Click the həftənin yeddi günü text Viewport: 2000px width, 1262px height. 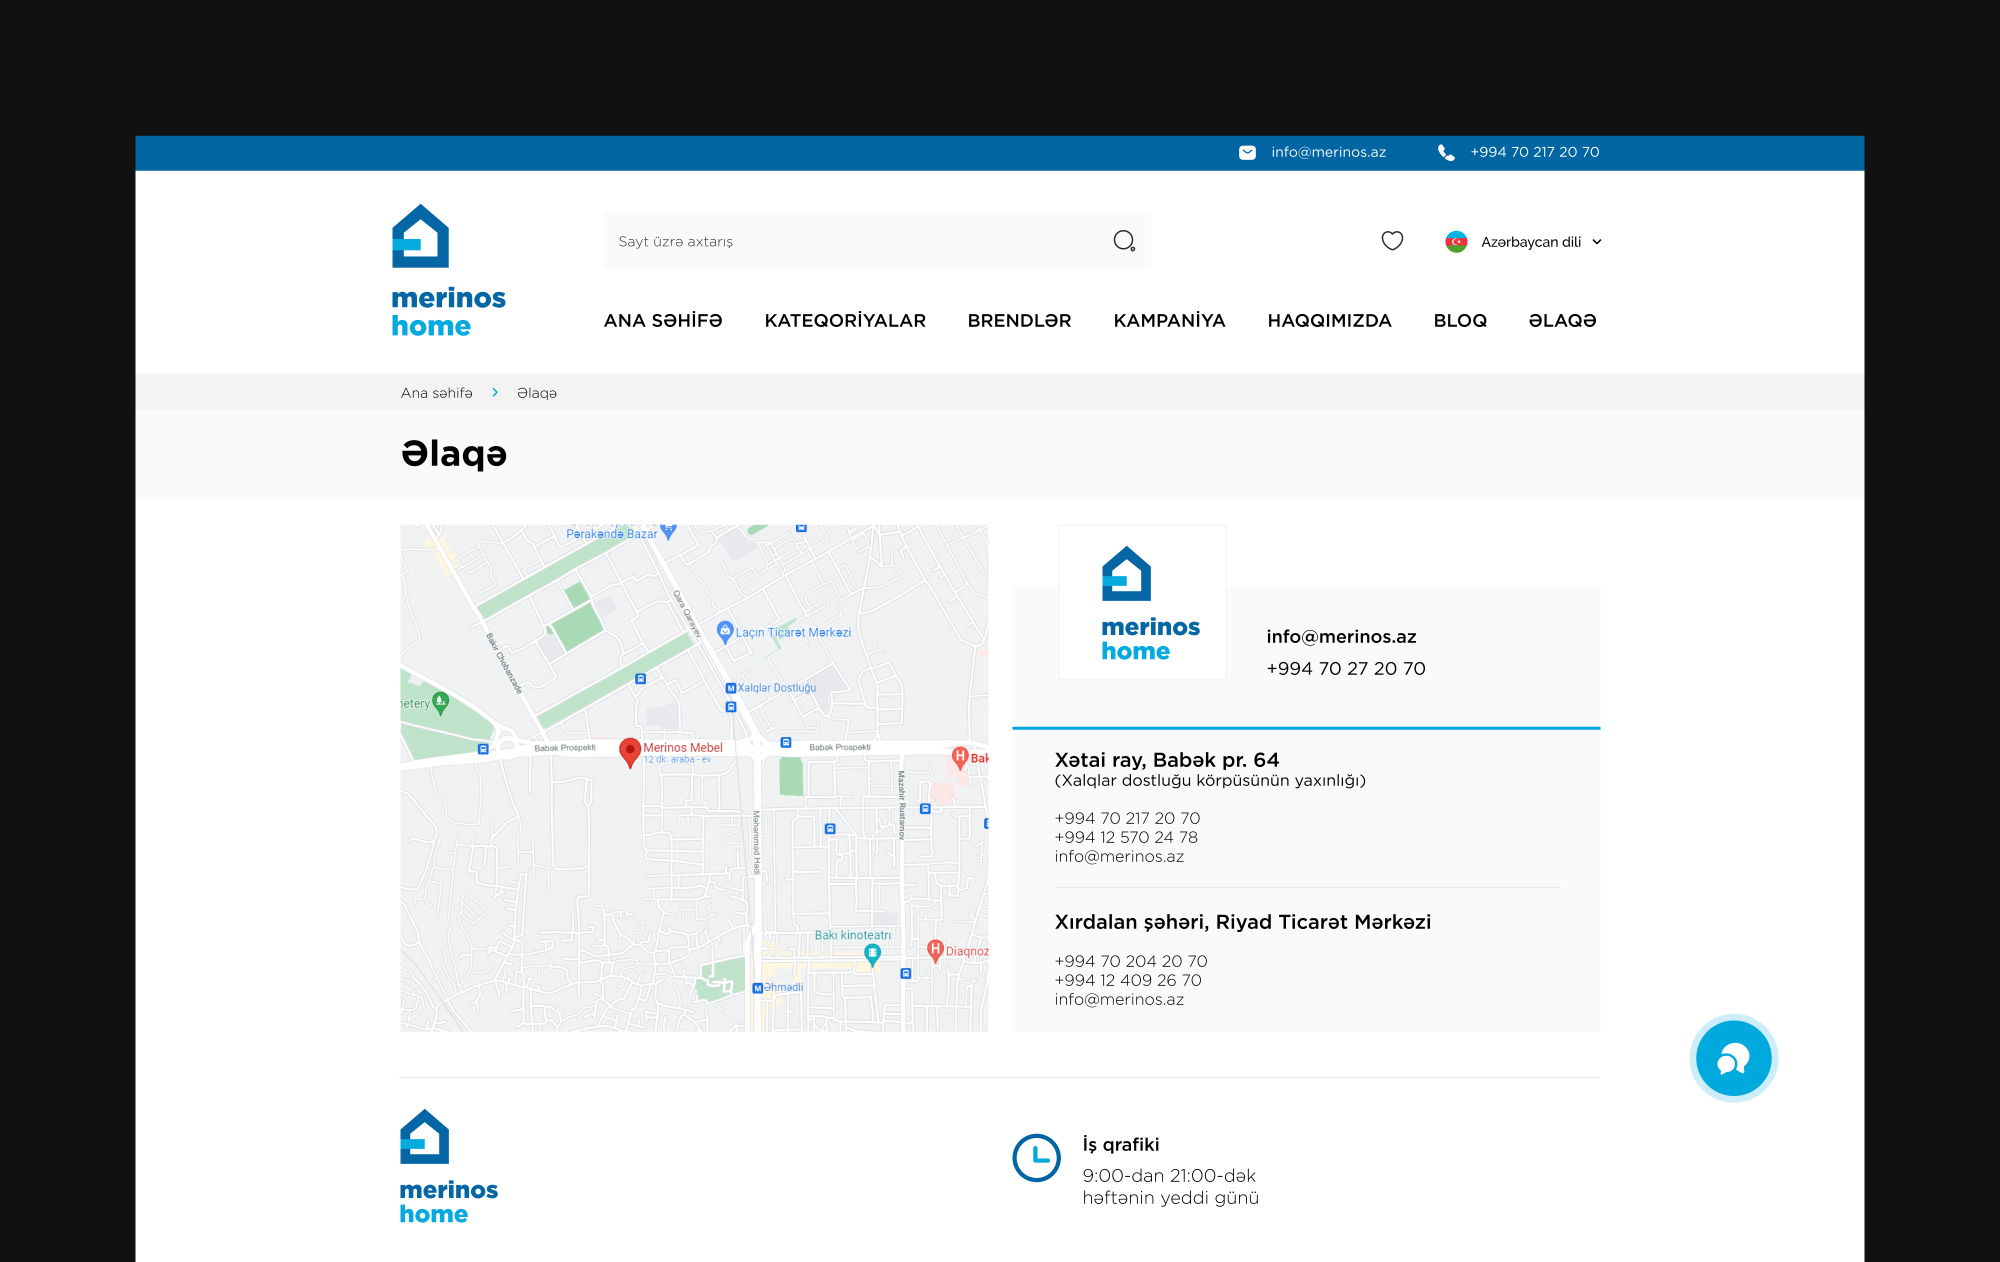coord(1171,1198)
